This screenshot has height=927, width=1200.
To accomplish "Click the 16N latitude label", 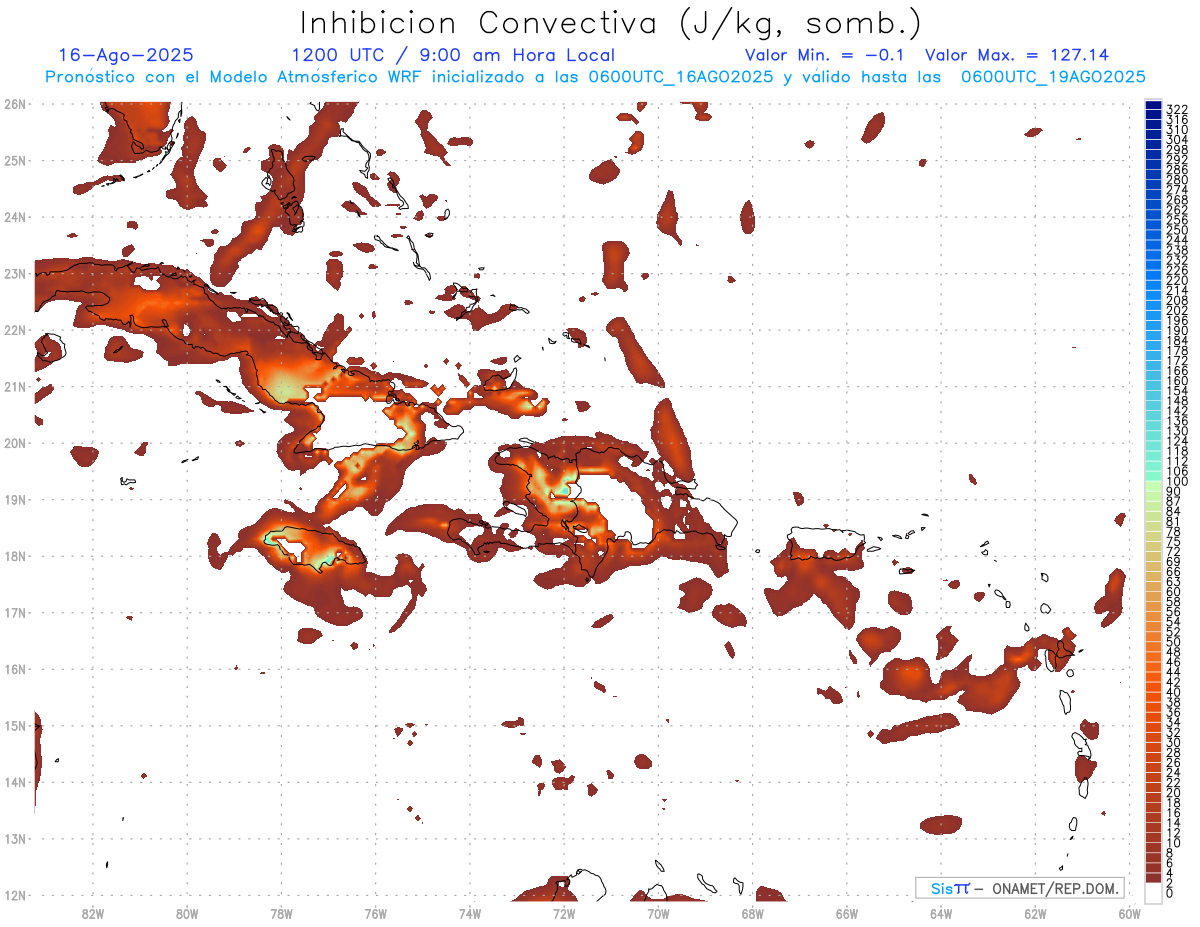I will pyautogui.click(x=15, y=669).
